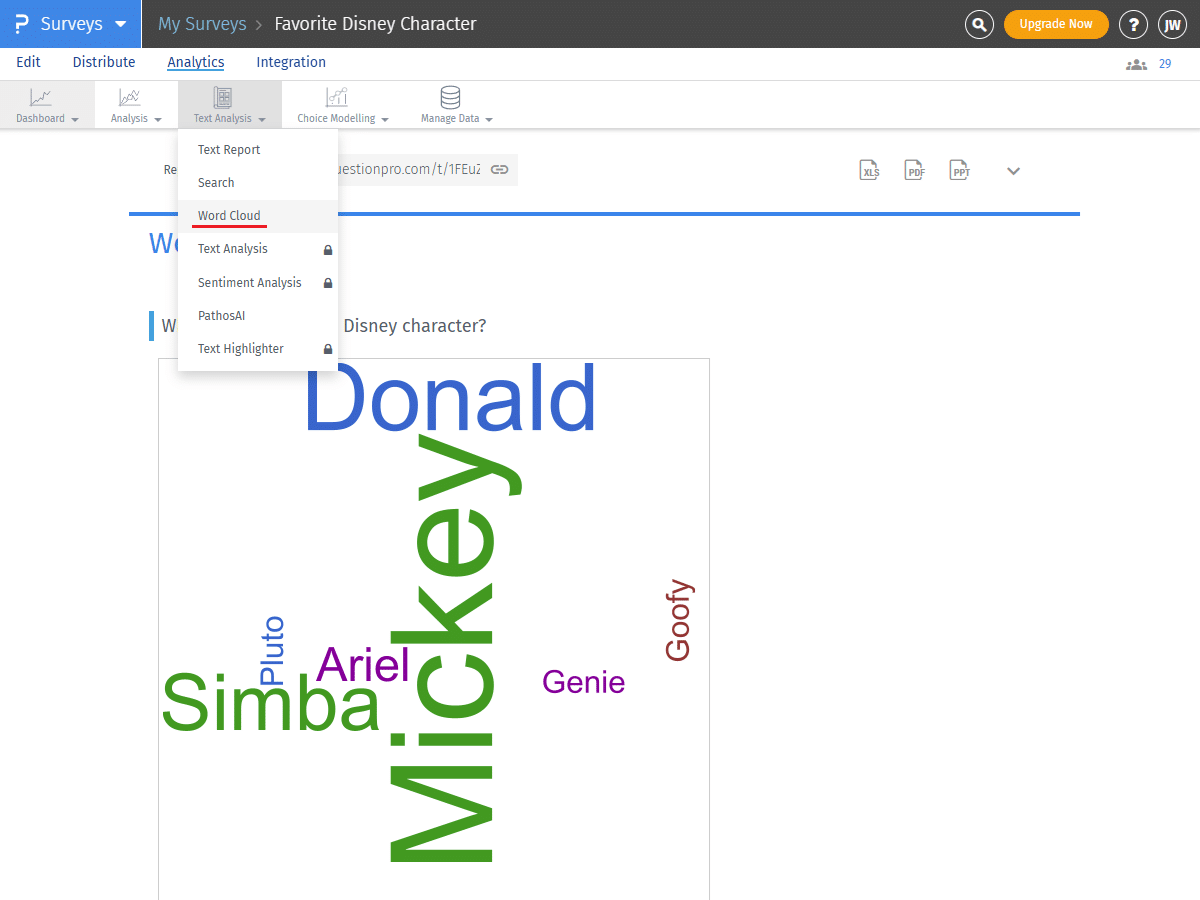Export results to PPT format

[959, 170]
